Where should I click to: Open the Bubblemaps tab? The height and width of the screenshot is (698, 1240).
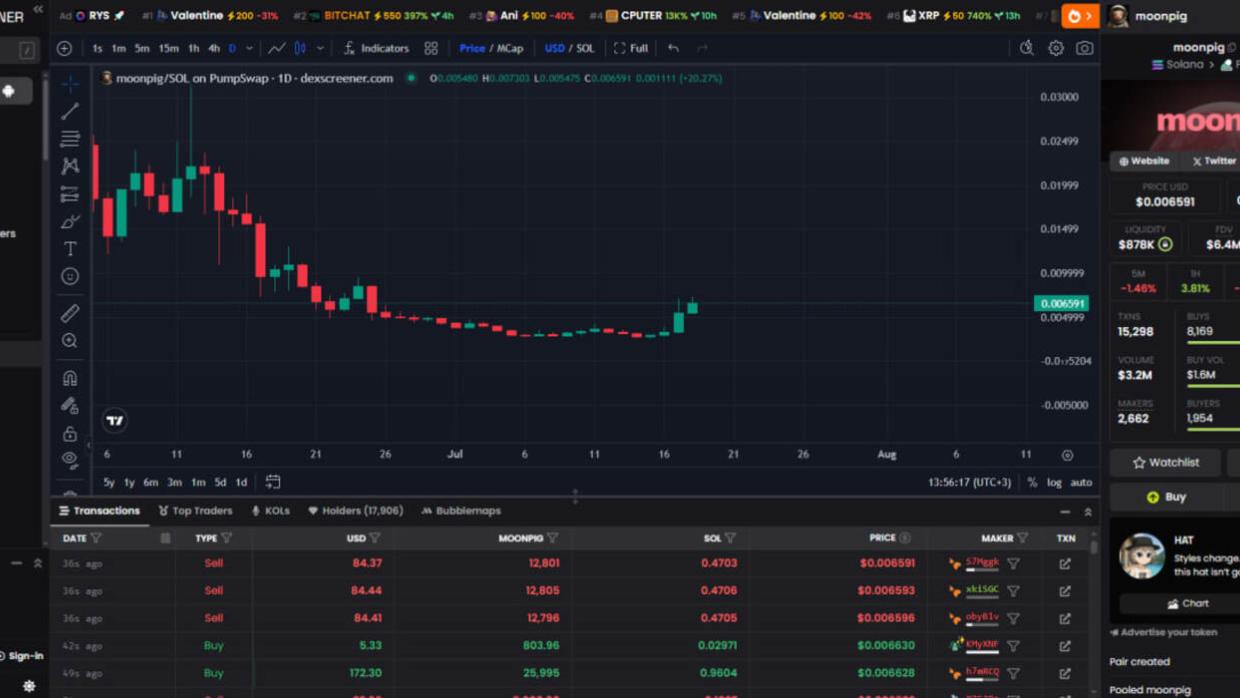pyautogui.click(x=461, y=511)
